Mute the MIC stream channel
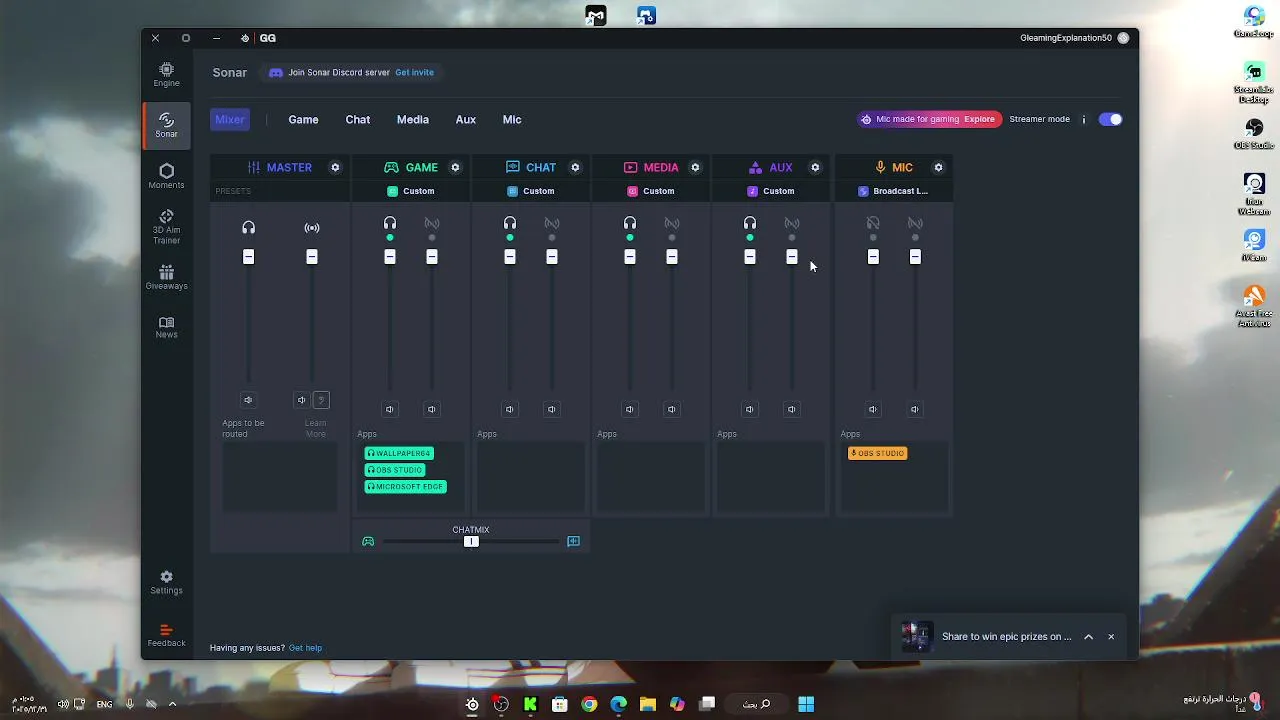The image size is (1280, 720). [x=914, y=409]
